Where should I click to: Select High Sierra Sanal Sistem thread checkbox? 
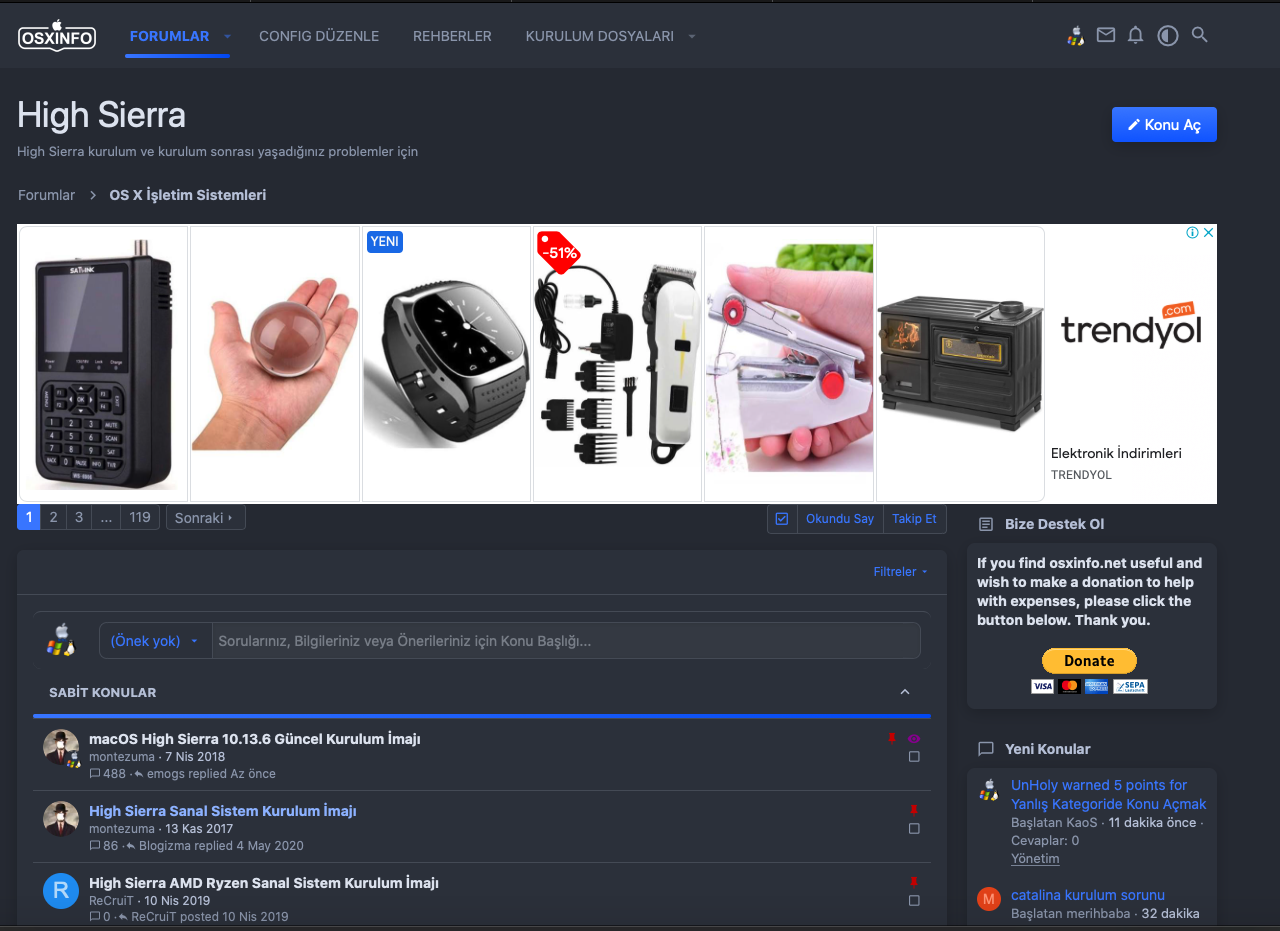coord(914,829)
